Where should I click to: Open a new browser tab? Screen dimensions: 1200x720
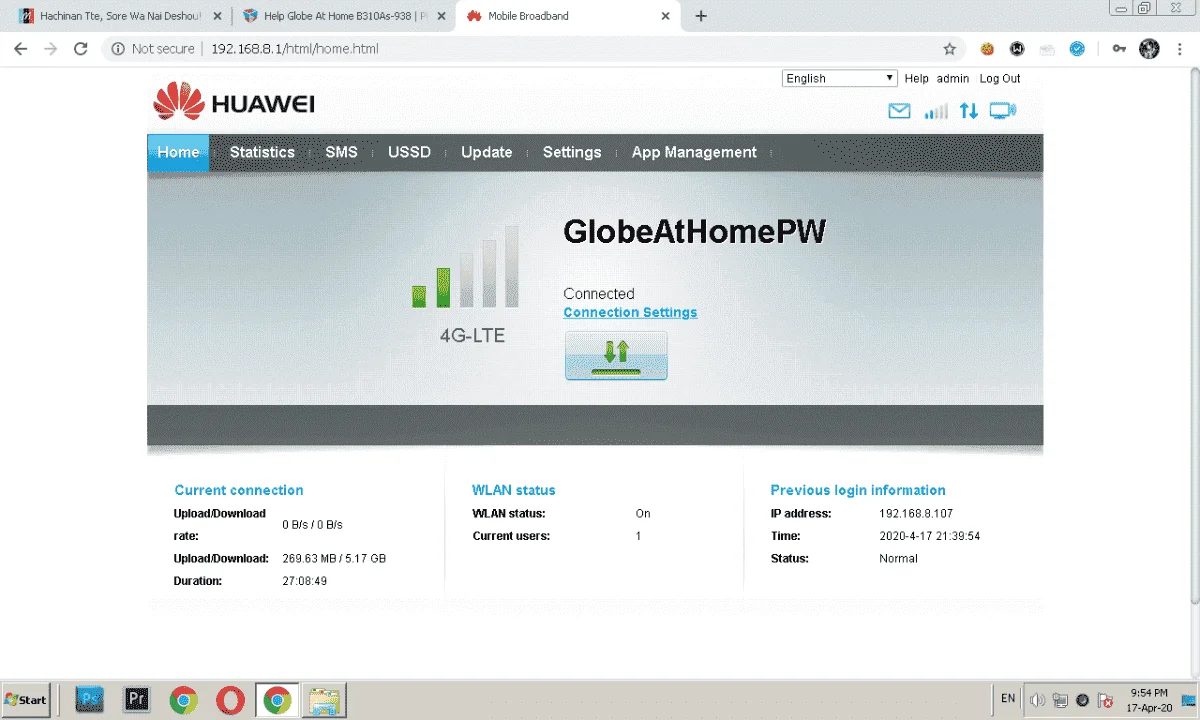pyautogui.click(x=701, y=16)
